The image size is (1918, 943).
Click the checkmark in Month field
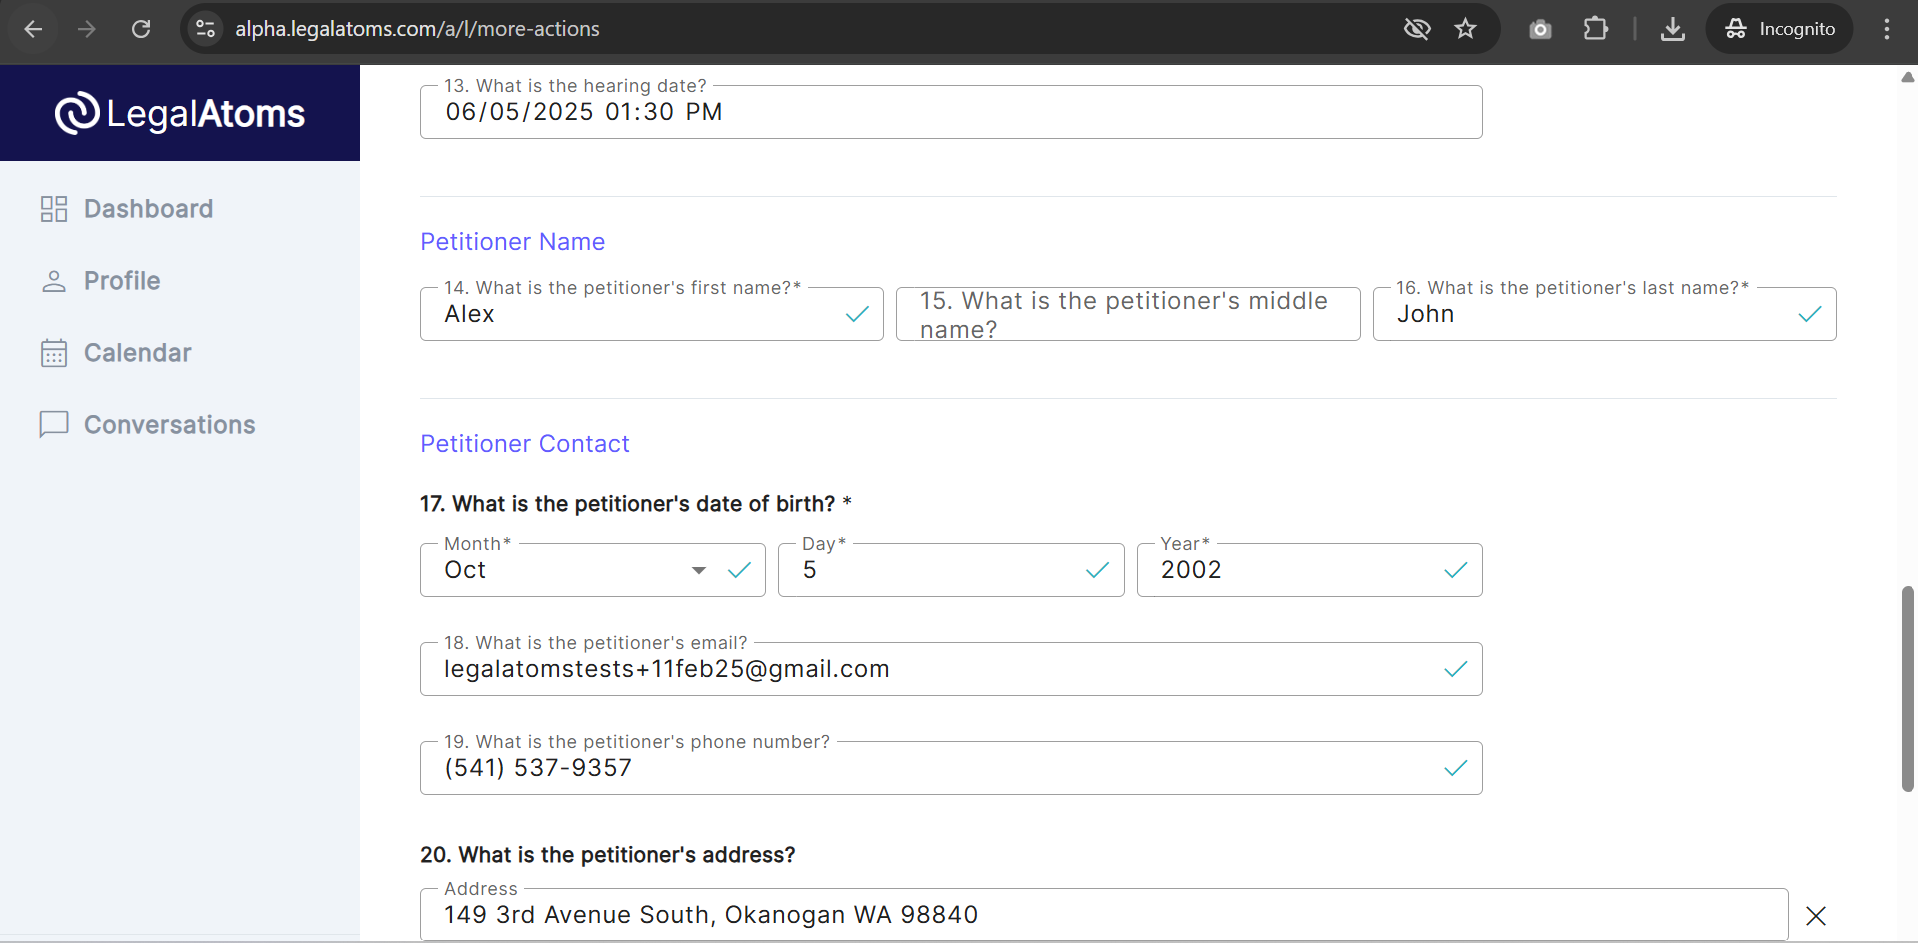[739, 570]
